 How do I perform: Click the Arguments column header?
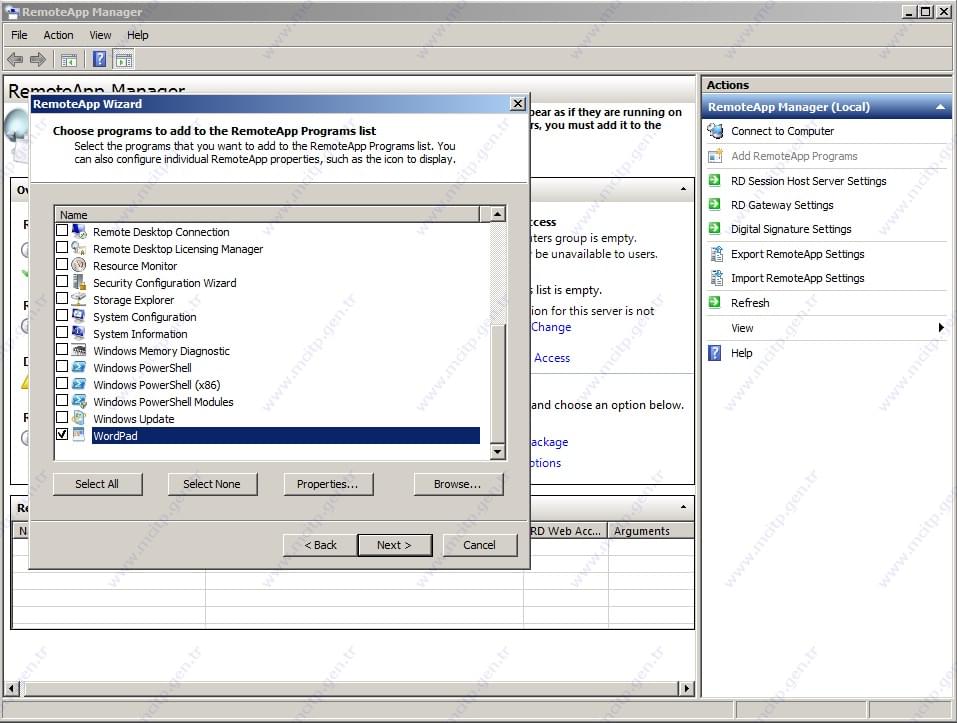pyautogui.click(x=651, y=531)
